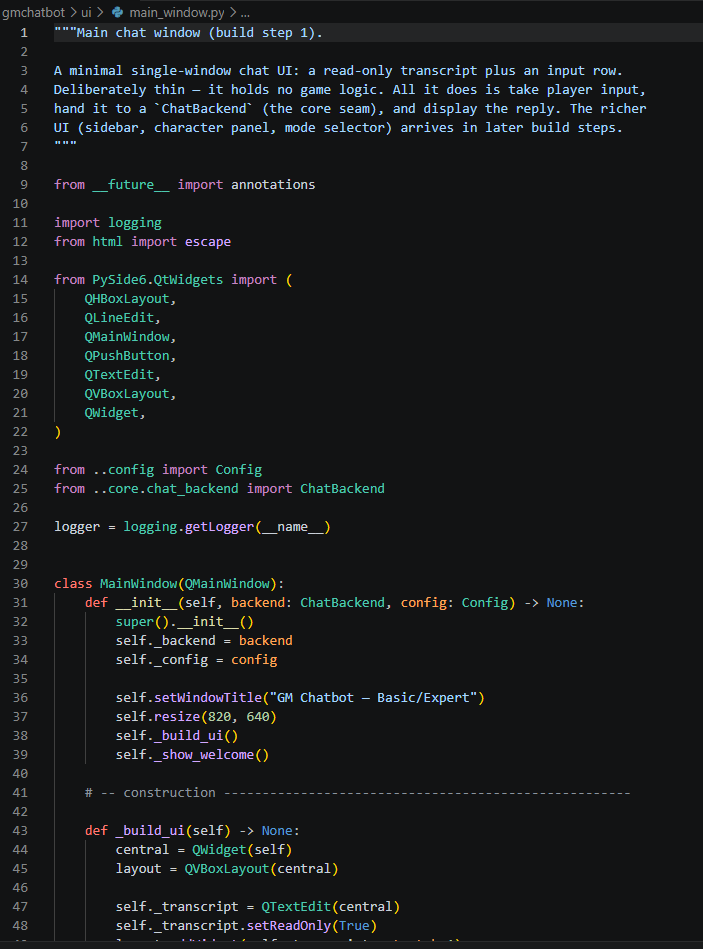Viewport: 703px width, 949px height.
Task: Click 'super().__init__()' on line 32
Action: pos(185,622)
